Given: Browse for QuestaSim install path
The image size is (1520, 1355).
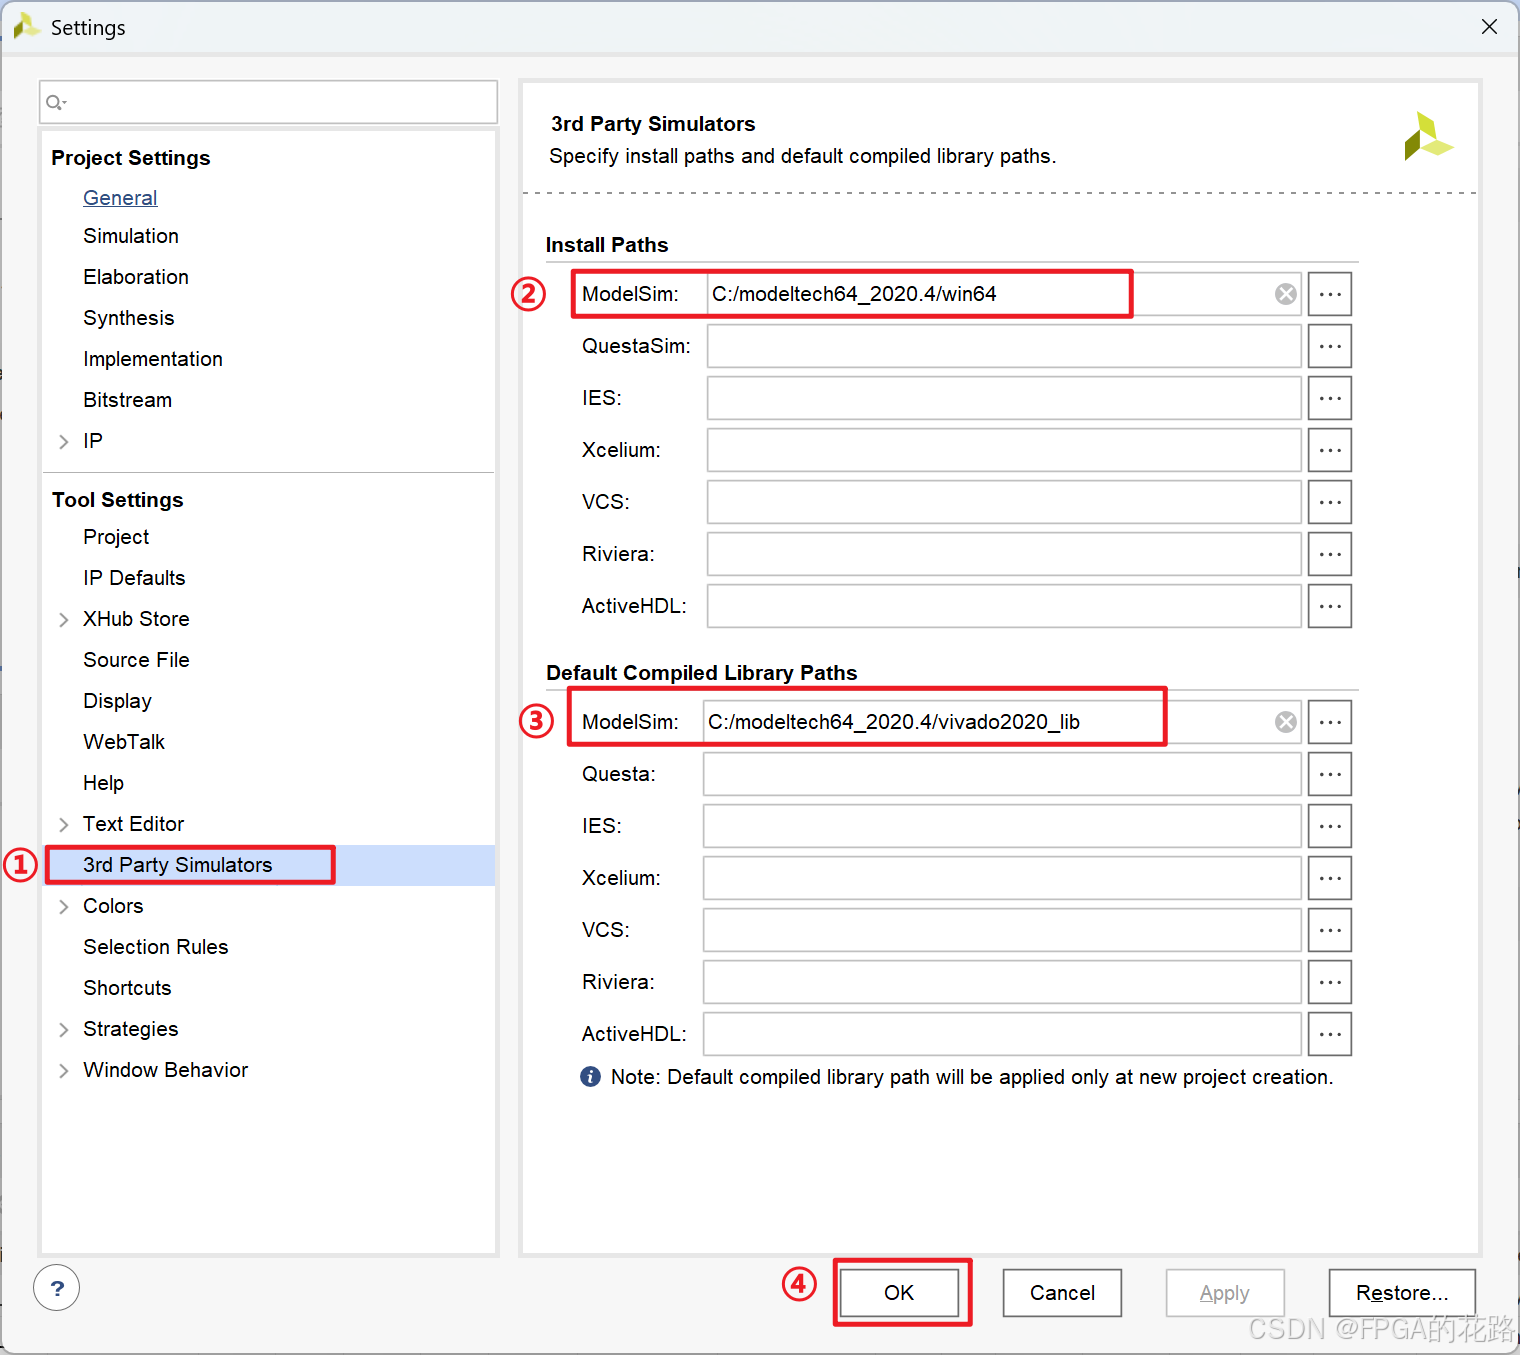Looking at the screenshot, I should pyautogui.click(x=1330, y=346).
